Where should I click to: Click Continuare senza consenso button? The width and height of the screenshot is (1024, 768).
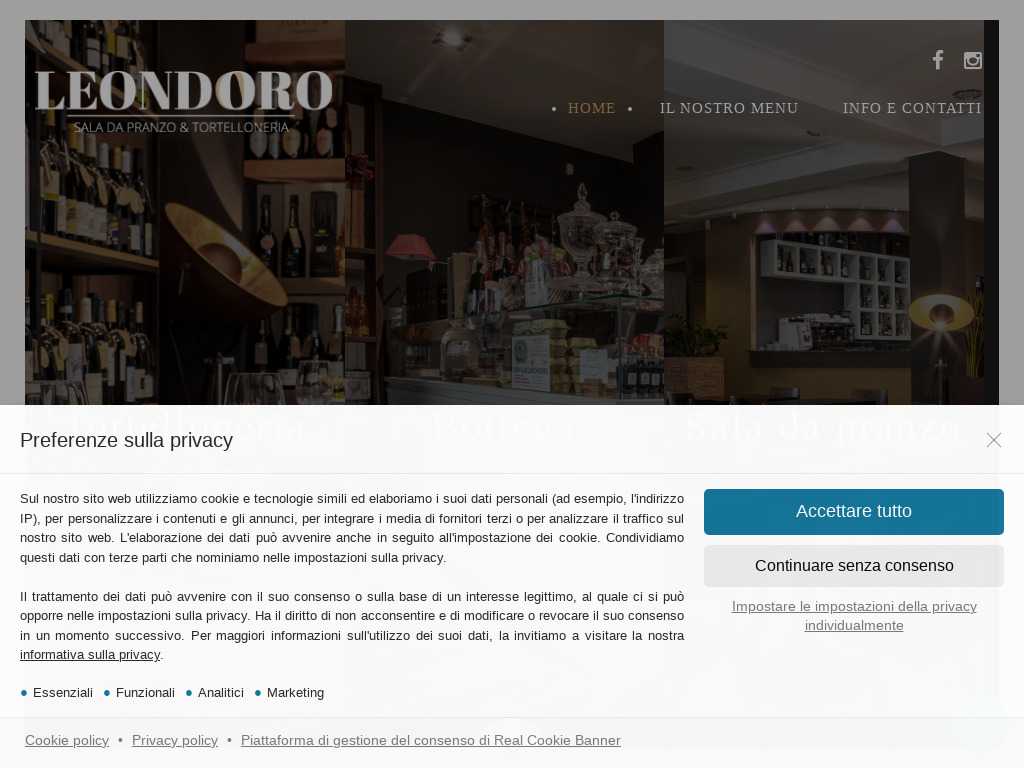[x=854, y=566]
